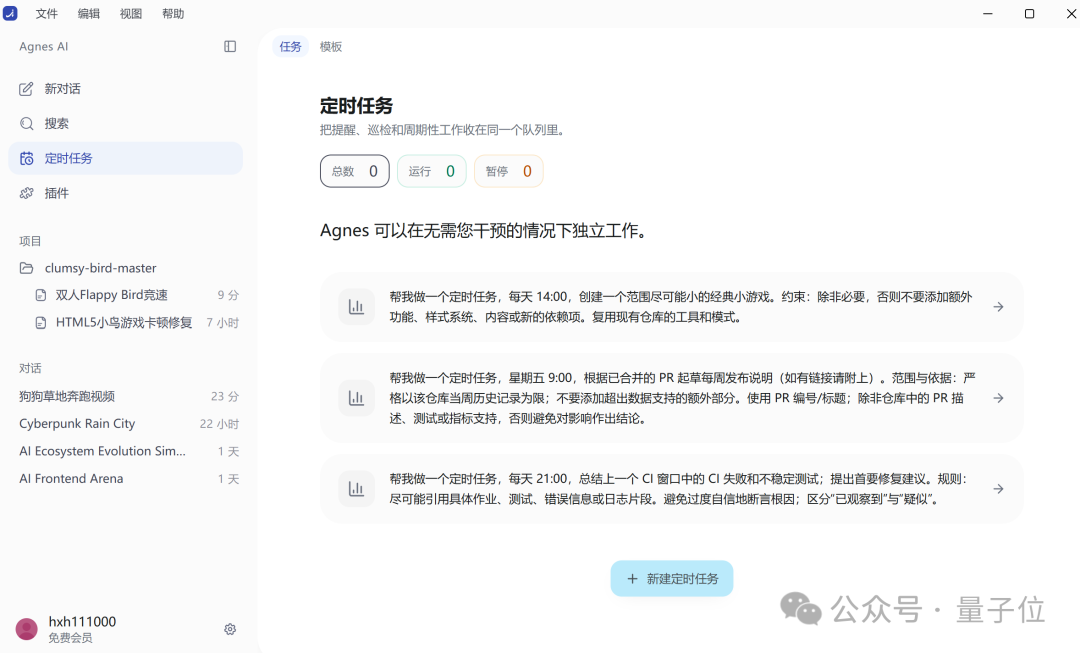Open the Cyberpunk Rain City conversation
Screen dimensions: 1080x653
(125, 424)
